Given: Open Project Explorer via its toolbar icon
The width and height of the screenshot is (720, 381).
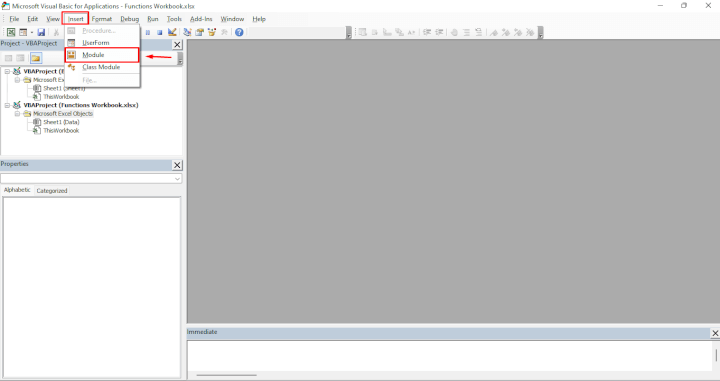Looking at the screenshot, I should (187, 32).
